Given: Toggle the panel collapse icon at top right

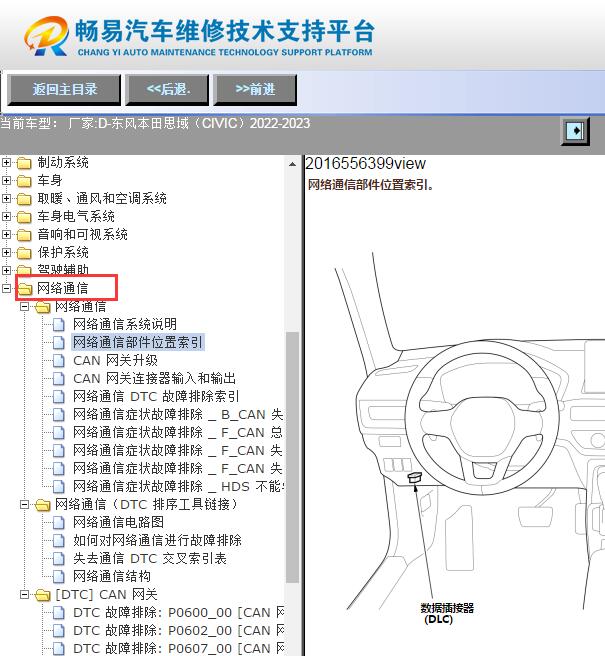Looking at the screenshot, I should click(575, 131).
